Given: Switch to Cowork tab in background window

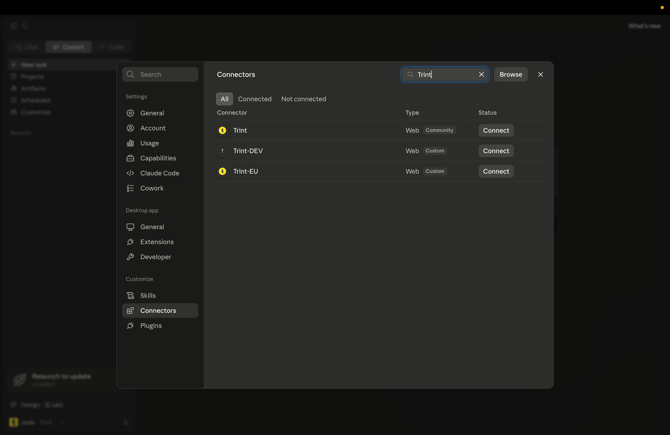Looking at the screenshot, I should 69,47.
